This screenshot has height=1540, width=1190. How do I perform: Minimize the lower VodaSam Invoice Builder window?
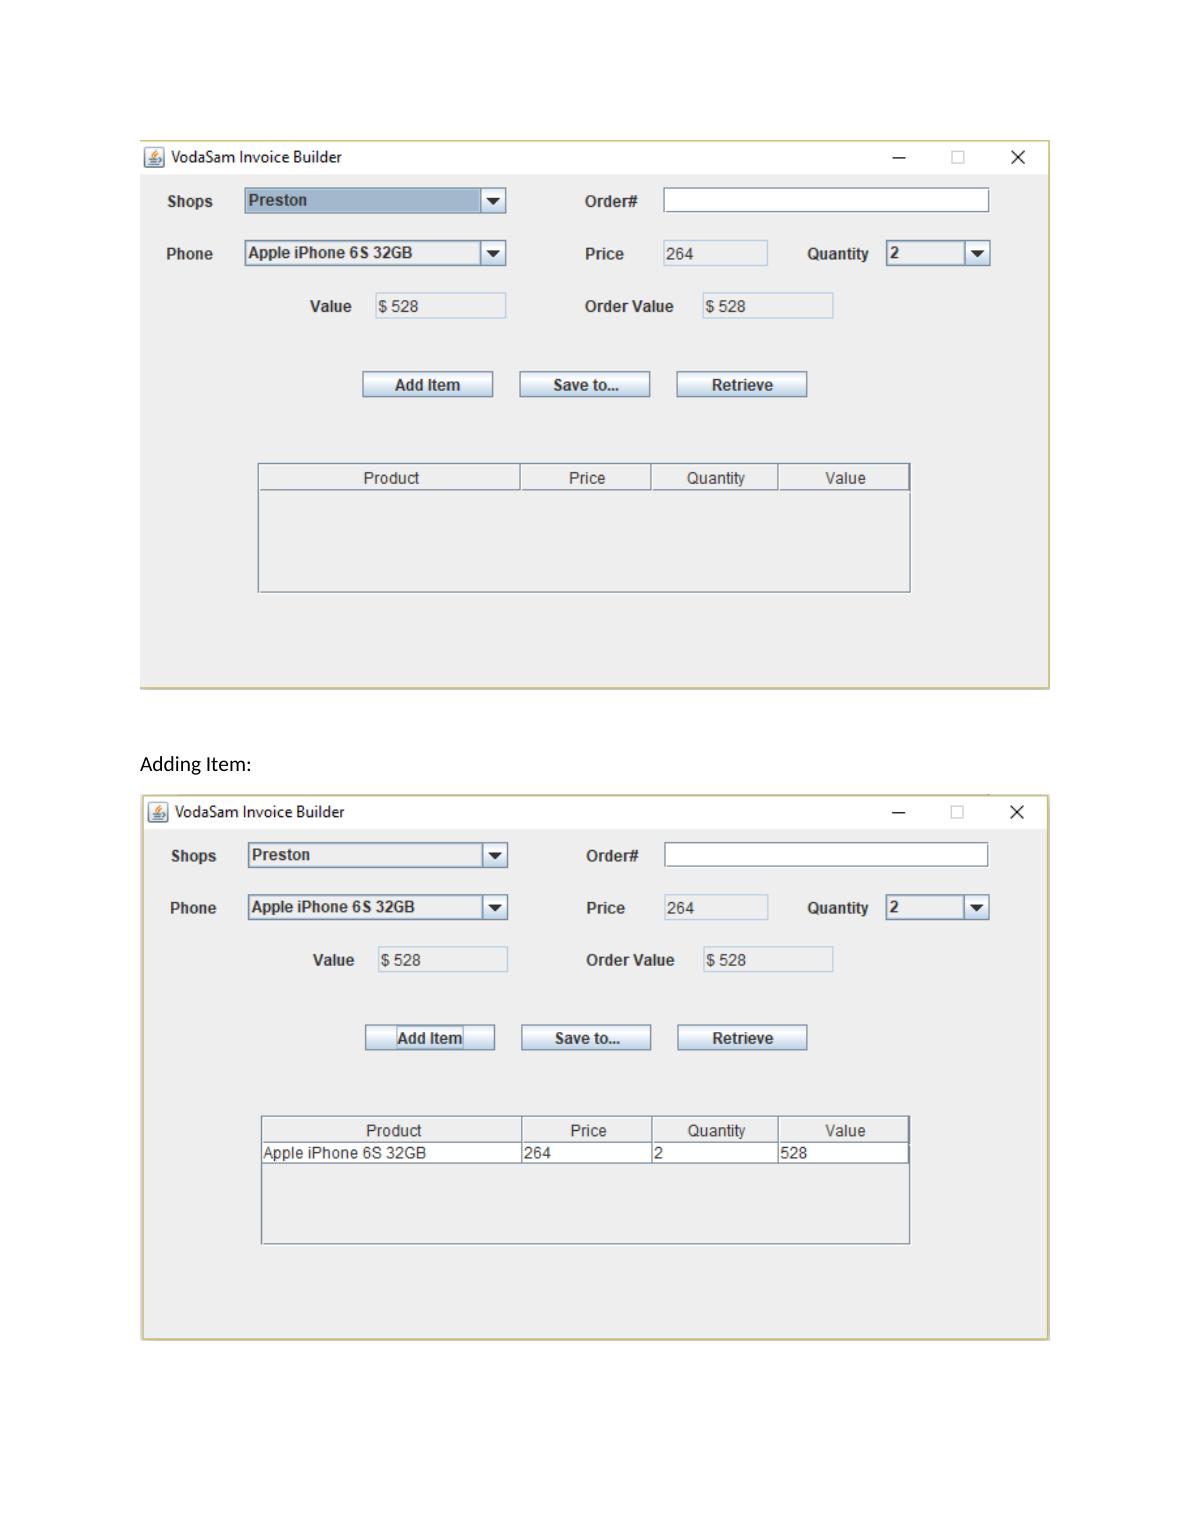pyautogui.click(x=898, y=812)
